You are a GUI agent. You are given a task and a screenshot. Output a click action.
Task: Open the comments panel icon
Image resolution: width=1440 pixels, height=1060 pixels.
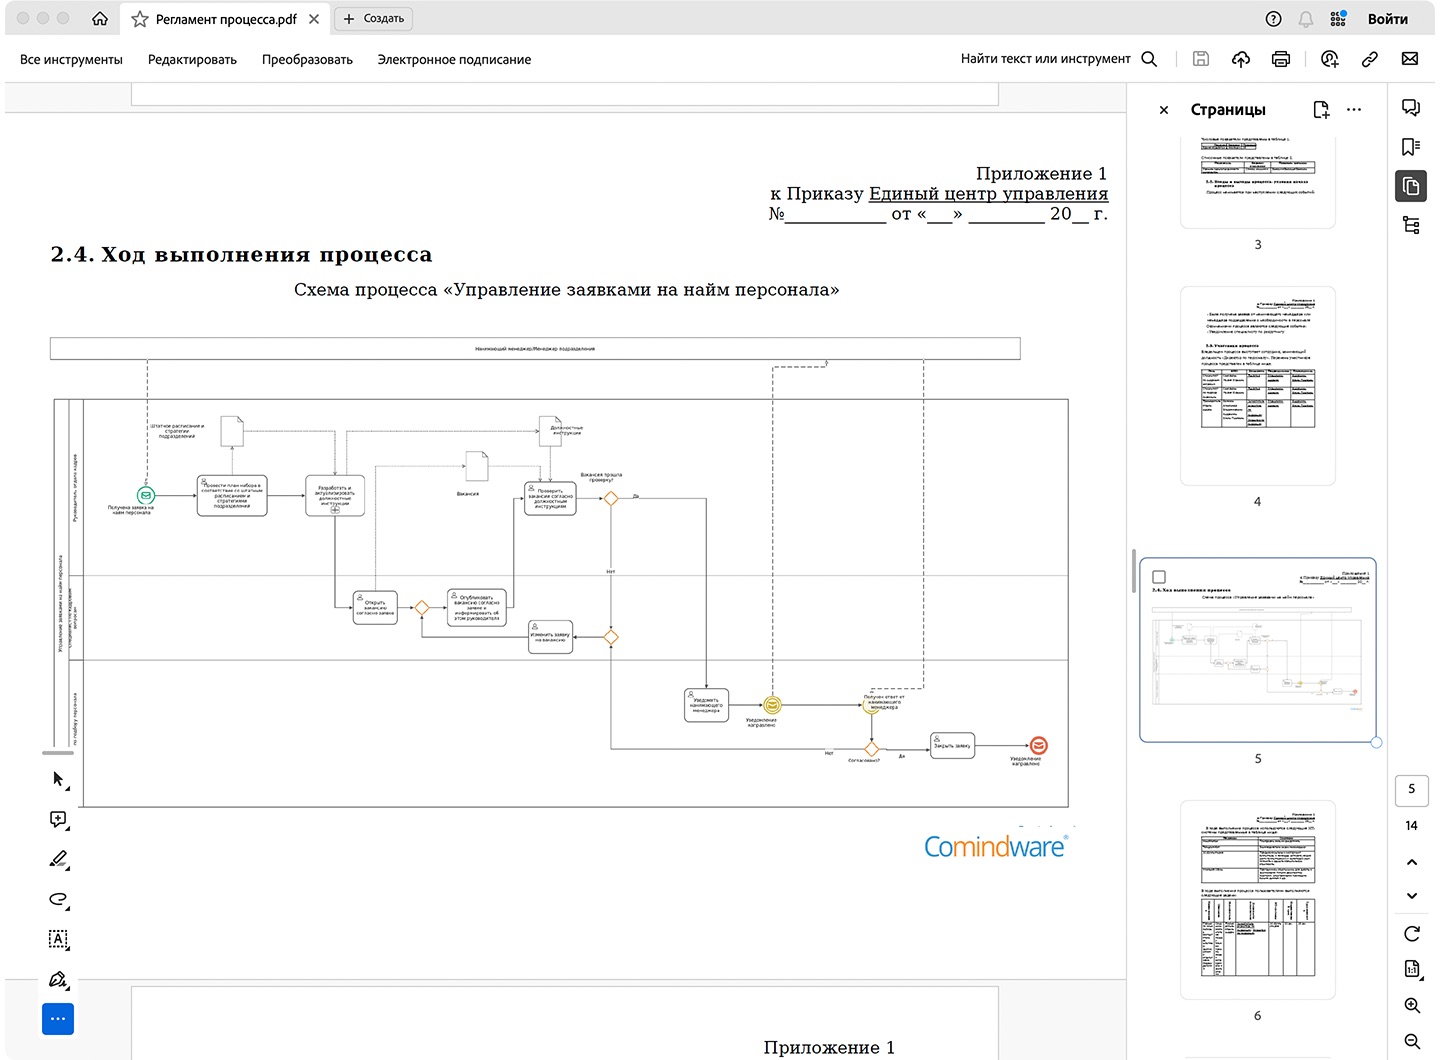(x=1411, y=108)
